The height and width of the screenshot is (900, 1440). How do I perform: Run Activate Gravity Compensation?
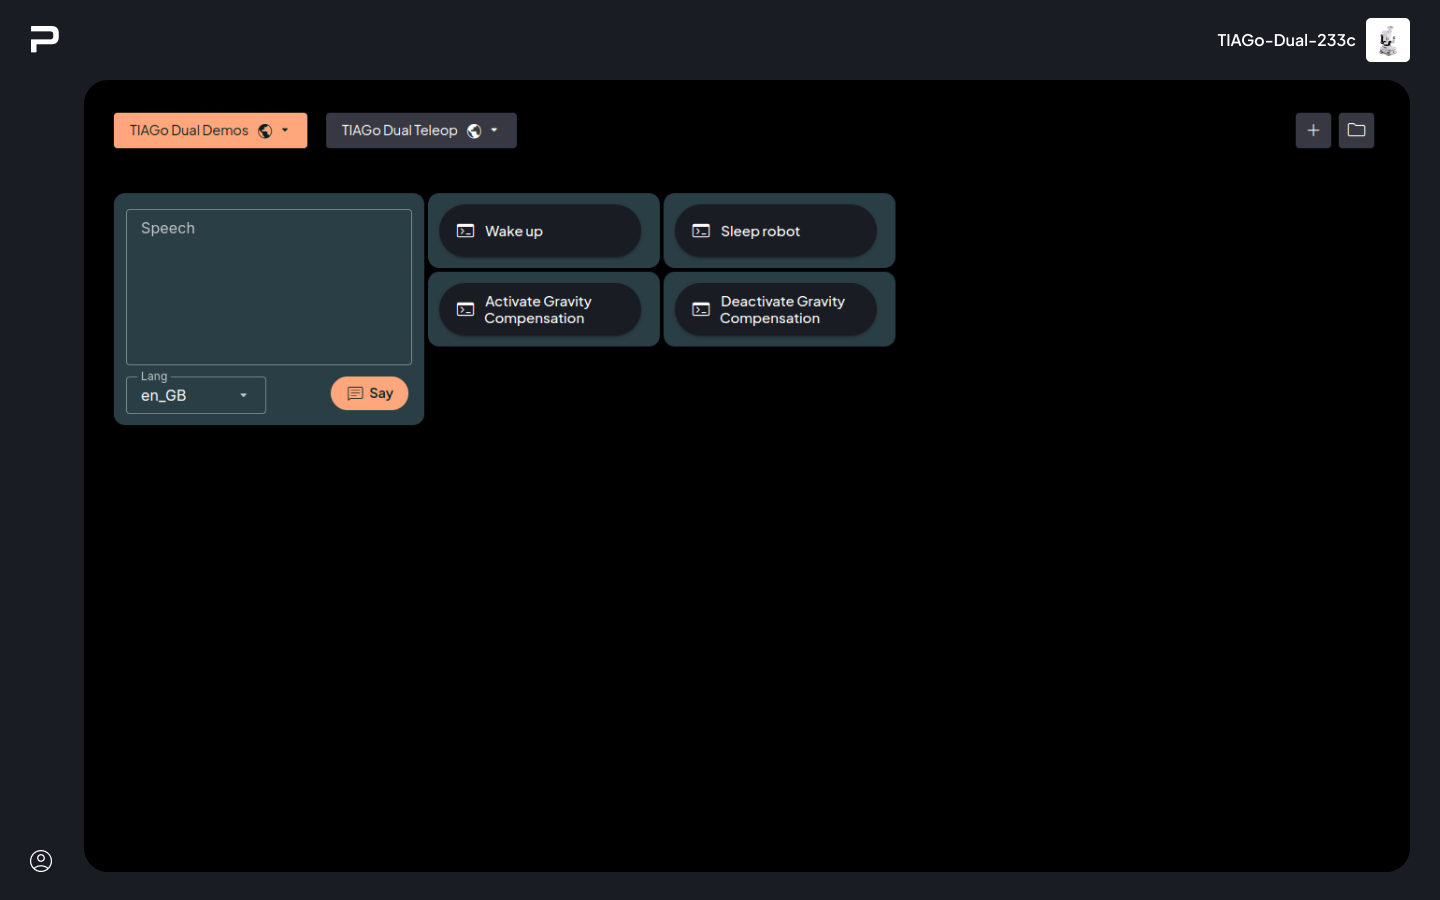coord(540,310)
